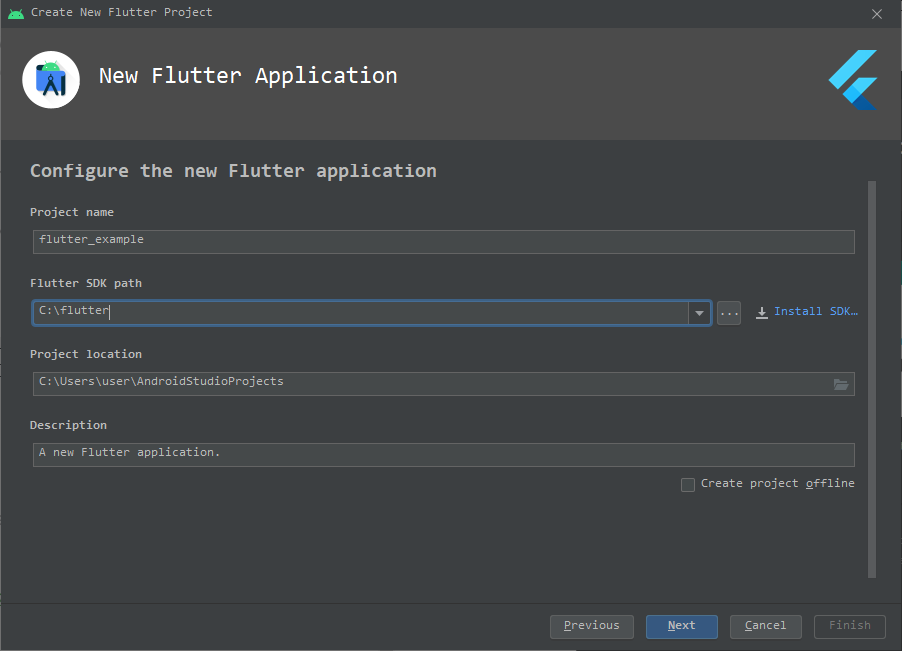Click the 'Configure the new Flutter application' heading
902x651 pixels.
233,171
